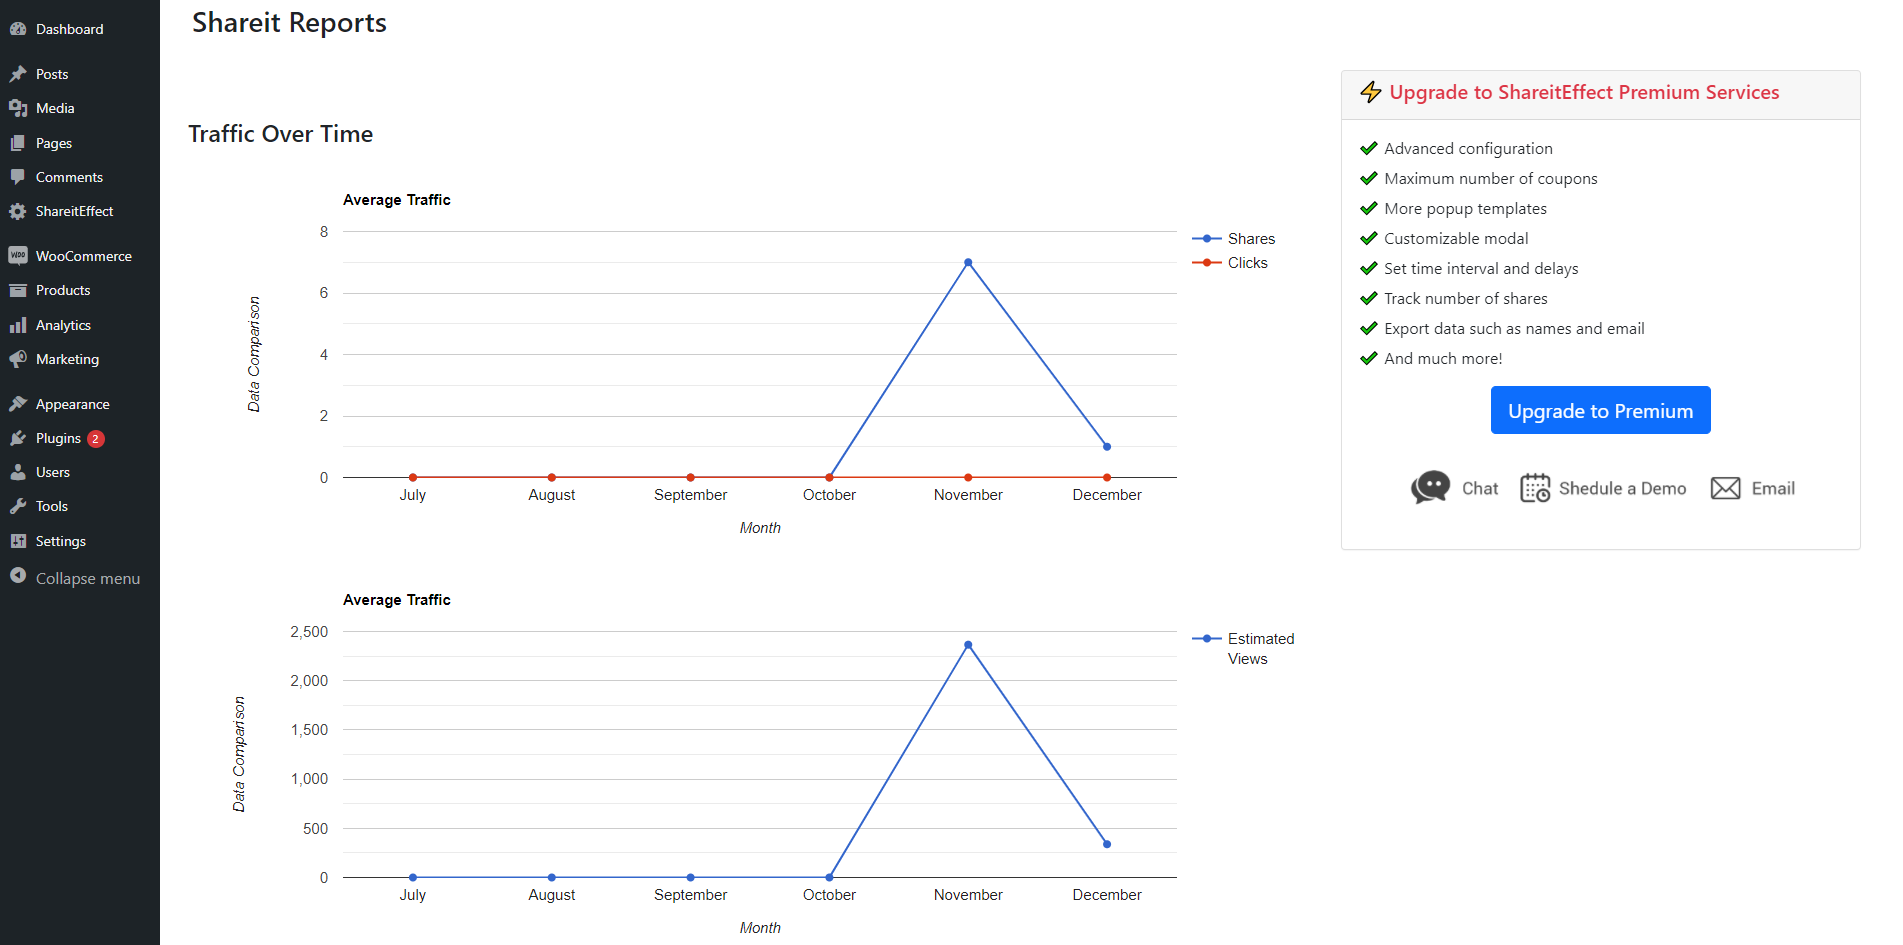Image resolution: width=1903 pixels, height=945 pixels.
Task: Click 'More popup templates' text
Action: 1465,208
